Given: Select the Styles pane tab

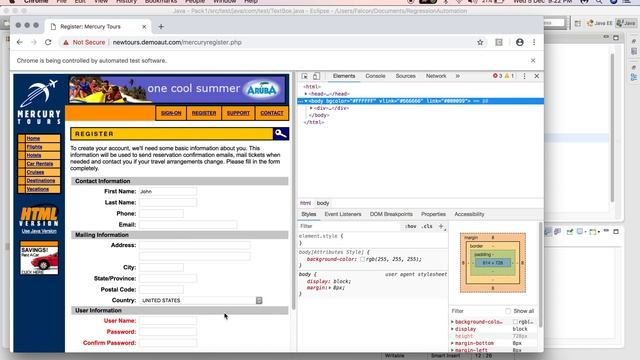Looking at the screenshot, I should pyautogui.click(x=309, y=214).
